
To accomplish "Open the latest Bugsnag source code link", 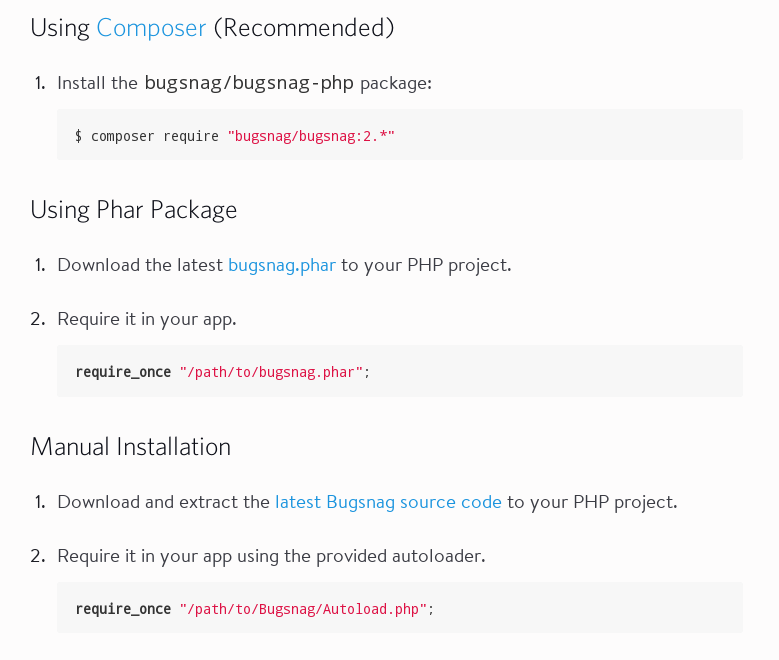I will click(388, 502).
